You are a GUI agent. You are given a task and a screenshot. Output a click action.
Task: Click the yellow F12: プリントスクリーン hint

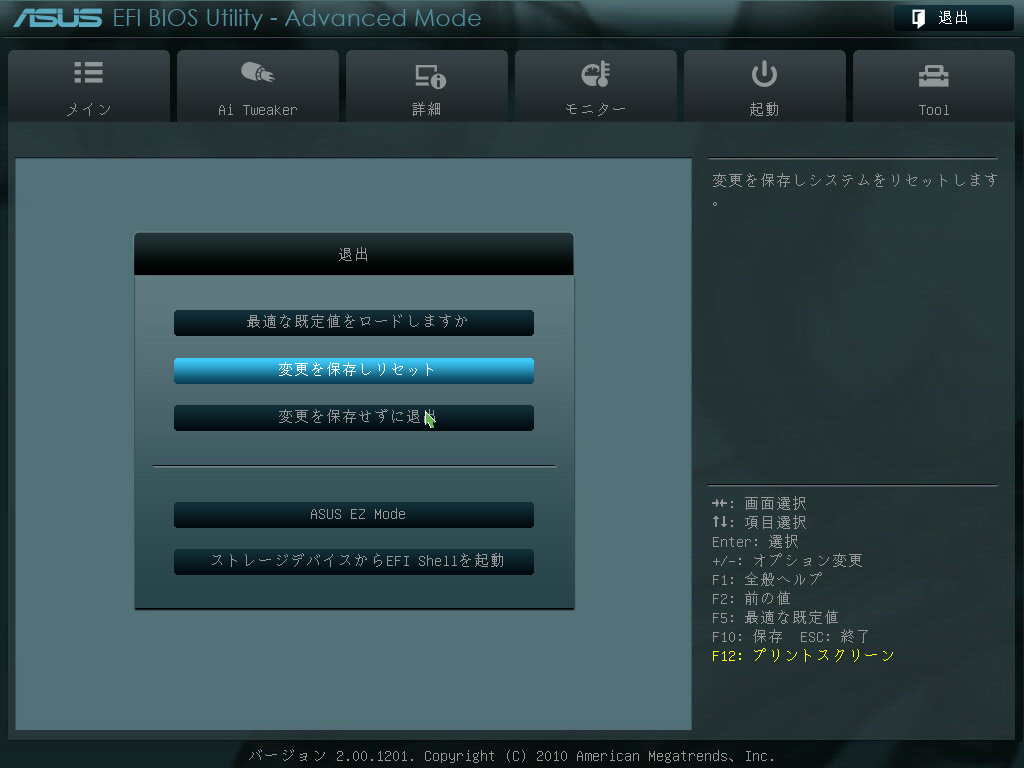pos(803,655)
